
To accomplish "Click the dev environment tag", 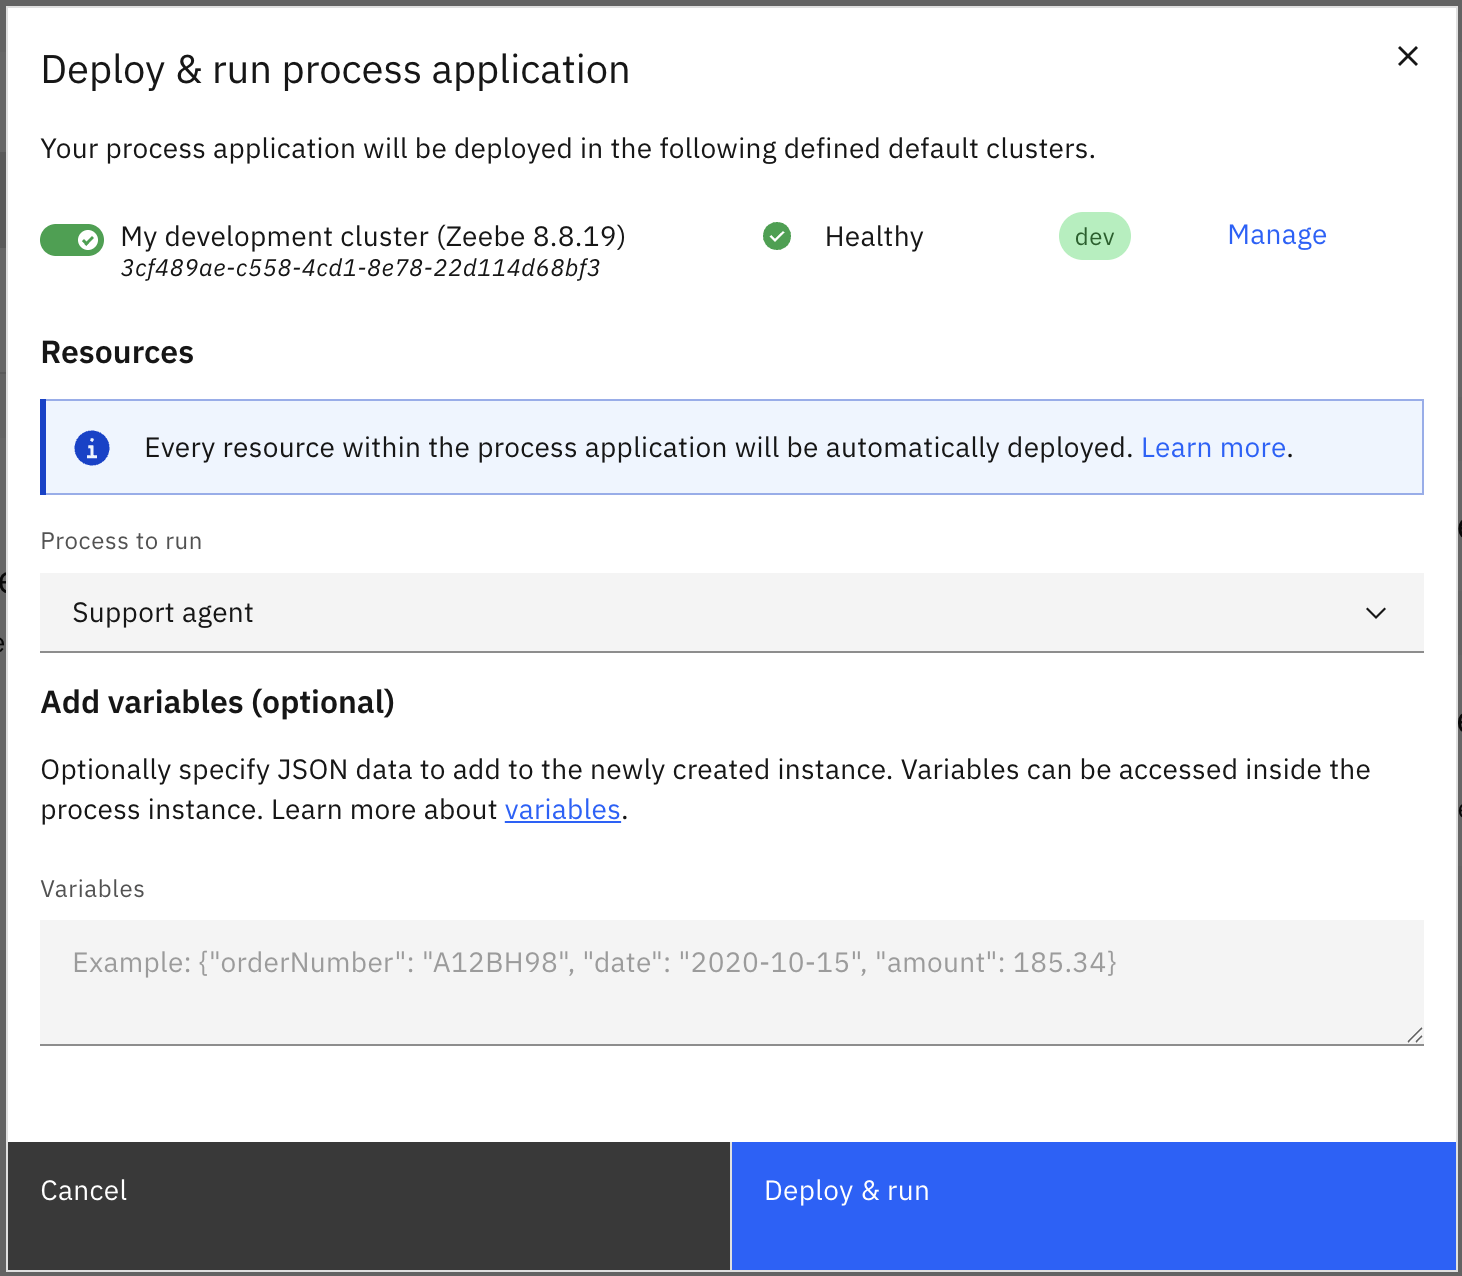I will pyautogui.click(x=1094, y=237).
